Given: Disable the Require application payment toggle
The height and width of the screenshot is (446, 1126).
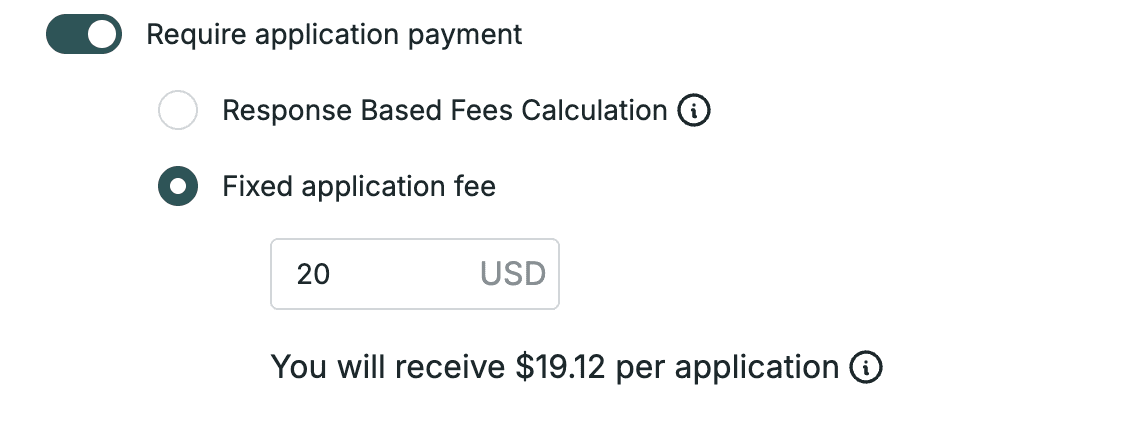Looking at the screenshot, I should coord(84,34).
